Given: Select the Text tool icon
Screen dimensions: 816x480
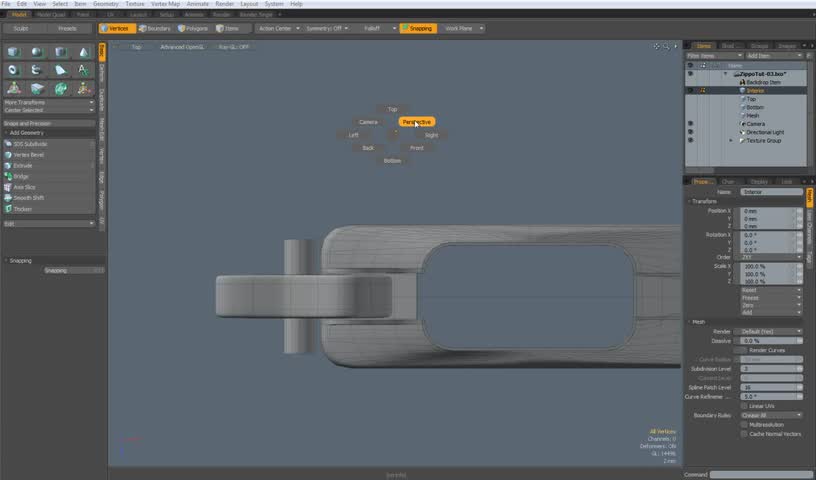Looking at the screenshot, I should pyautogui.click(x=83, y=70).
